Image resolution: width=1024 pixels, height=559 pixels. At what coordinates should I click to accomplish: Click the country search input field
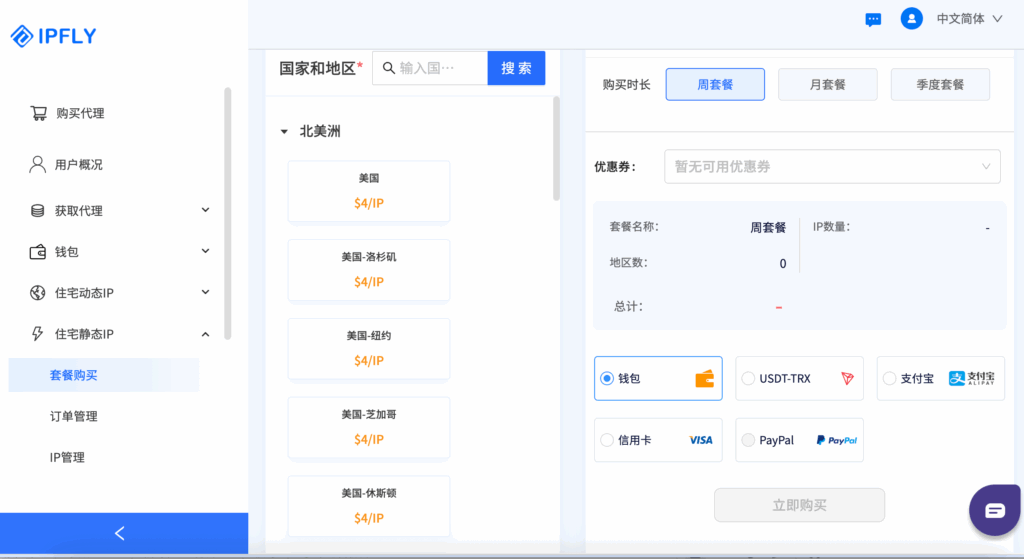tap(430, 68)
